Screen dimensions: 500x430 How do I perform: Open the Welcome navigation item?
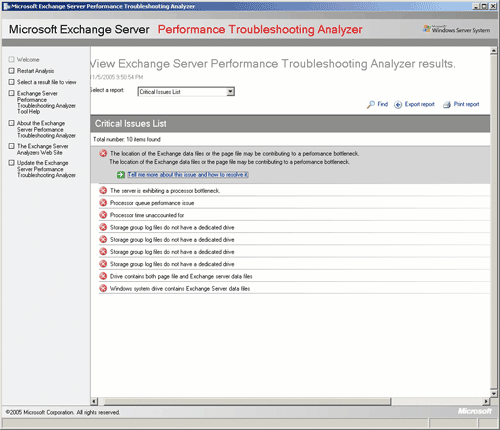point(28,59)
